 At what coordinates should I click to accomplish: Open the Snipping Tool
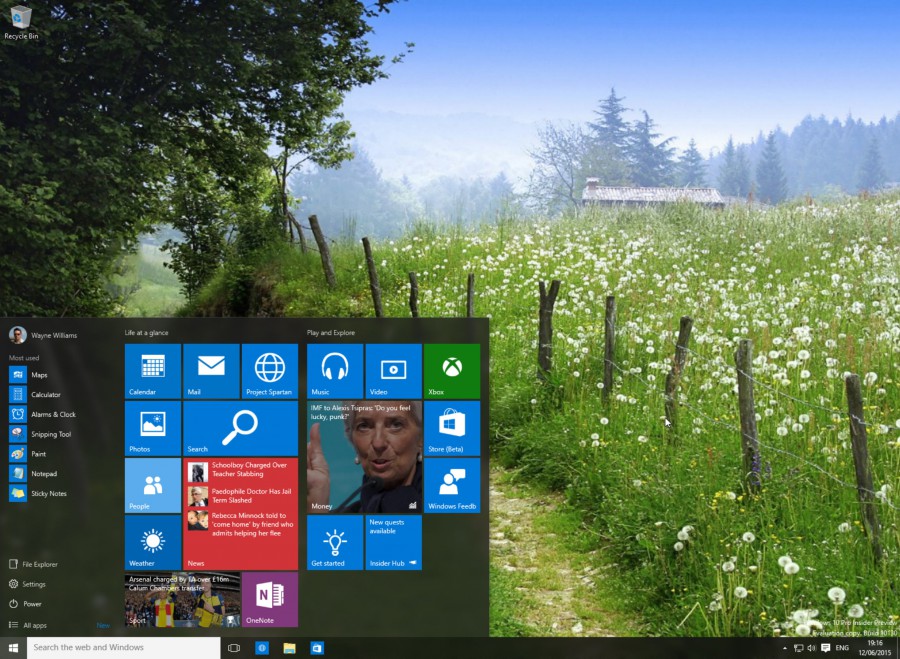pos(47,434)
